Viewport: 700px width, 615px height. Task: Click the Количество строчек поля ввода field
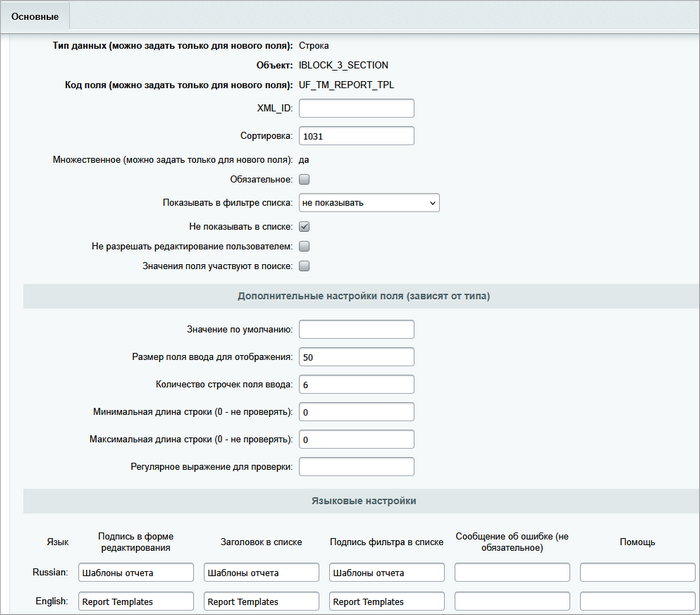coord(356,385)
